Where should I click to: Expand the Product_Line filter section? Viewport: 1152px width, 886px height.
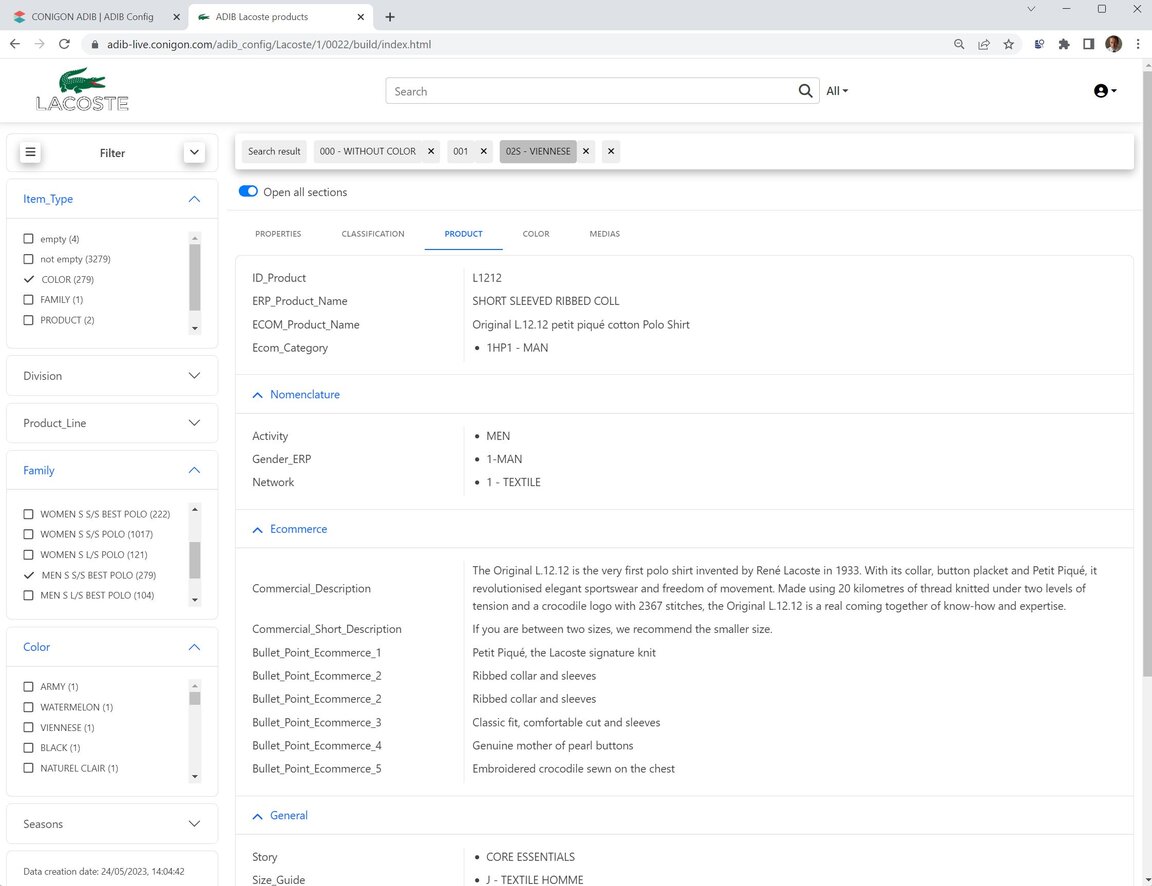click(x=194, y=423)
